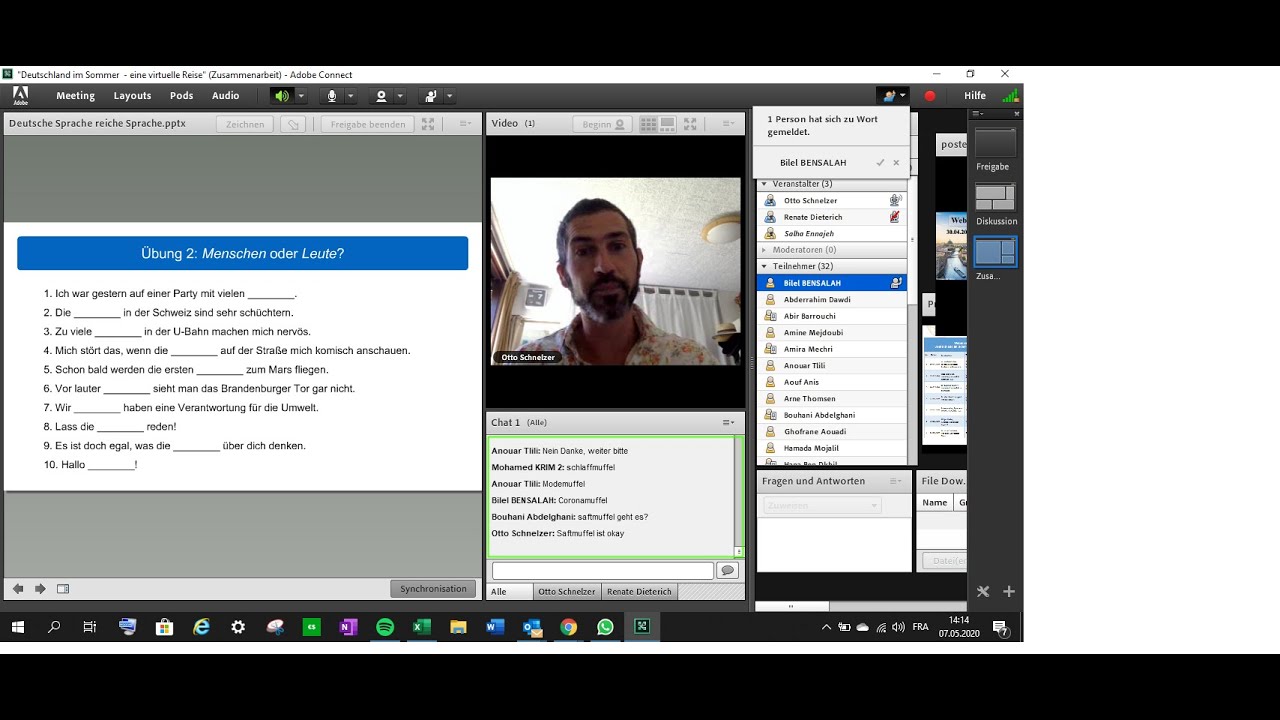Check the green connection status bars
Viewport: 1280px width, 720px height.
click(x=1010, y=96)
